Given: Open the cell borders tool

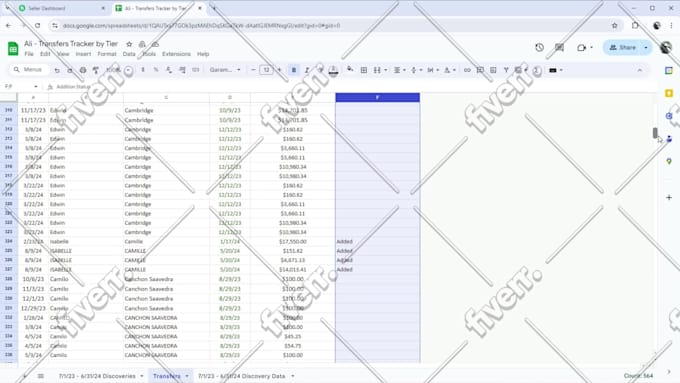Looking at the screenshot, I should tap(364, 70).
